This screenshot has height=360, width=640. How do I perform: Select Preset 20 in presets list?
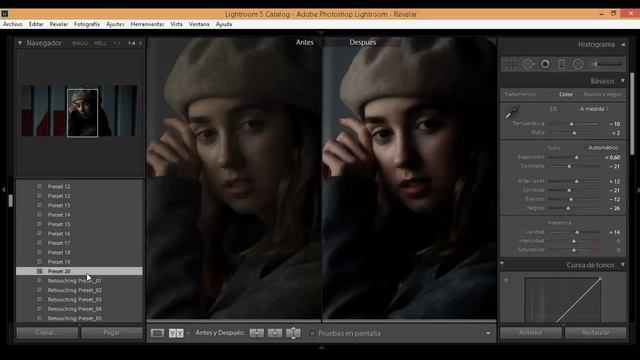click(79, 271)
